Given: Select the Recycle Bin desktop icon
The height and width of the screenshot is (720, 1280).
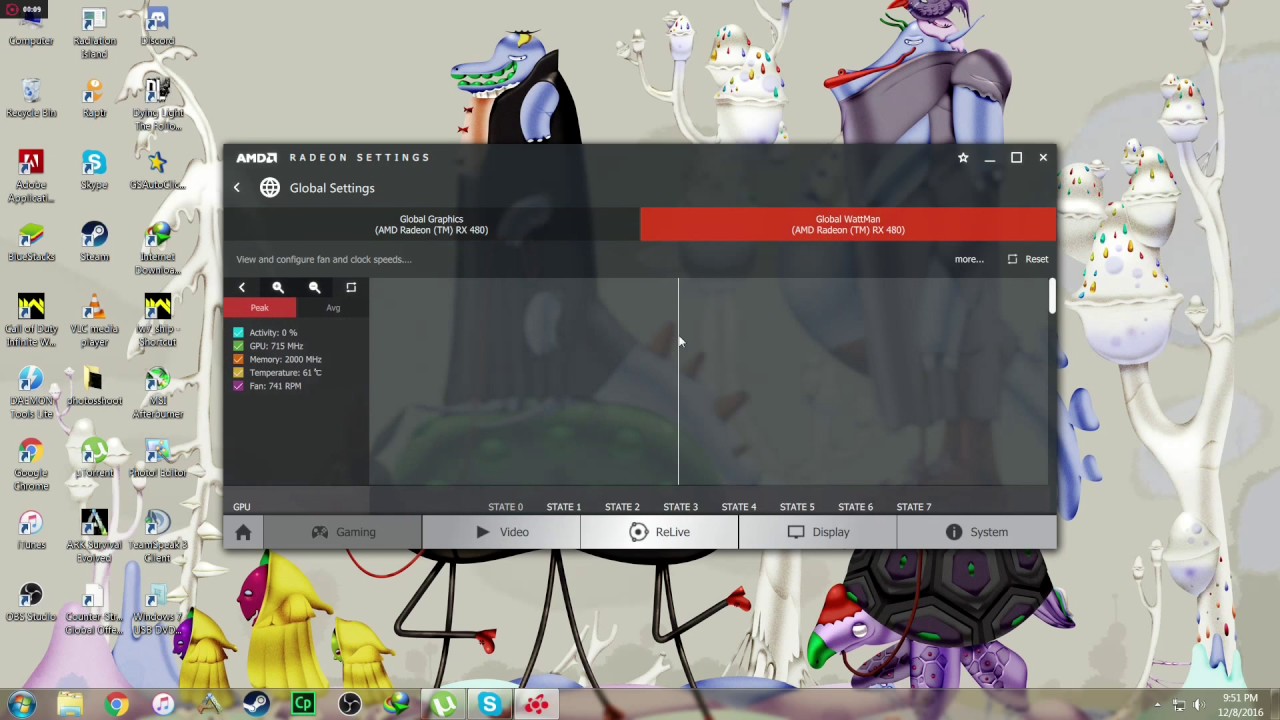Looking at the screenshot, I should 31,99.
